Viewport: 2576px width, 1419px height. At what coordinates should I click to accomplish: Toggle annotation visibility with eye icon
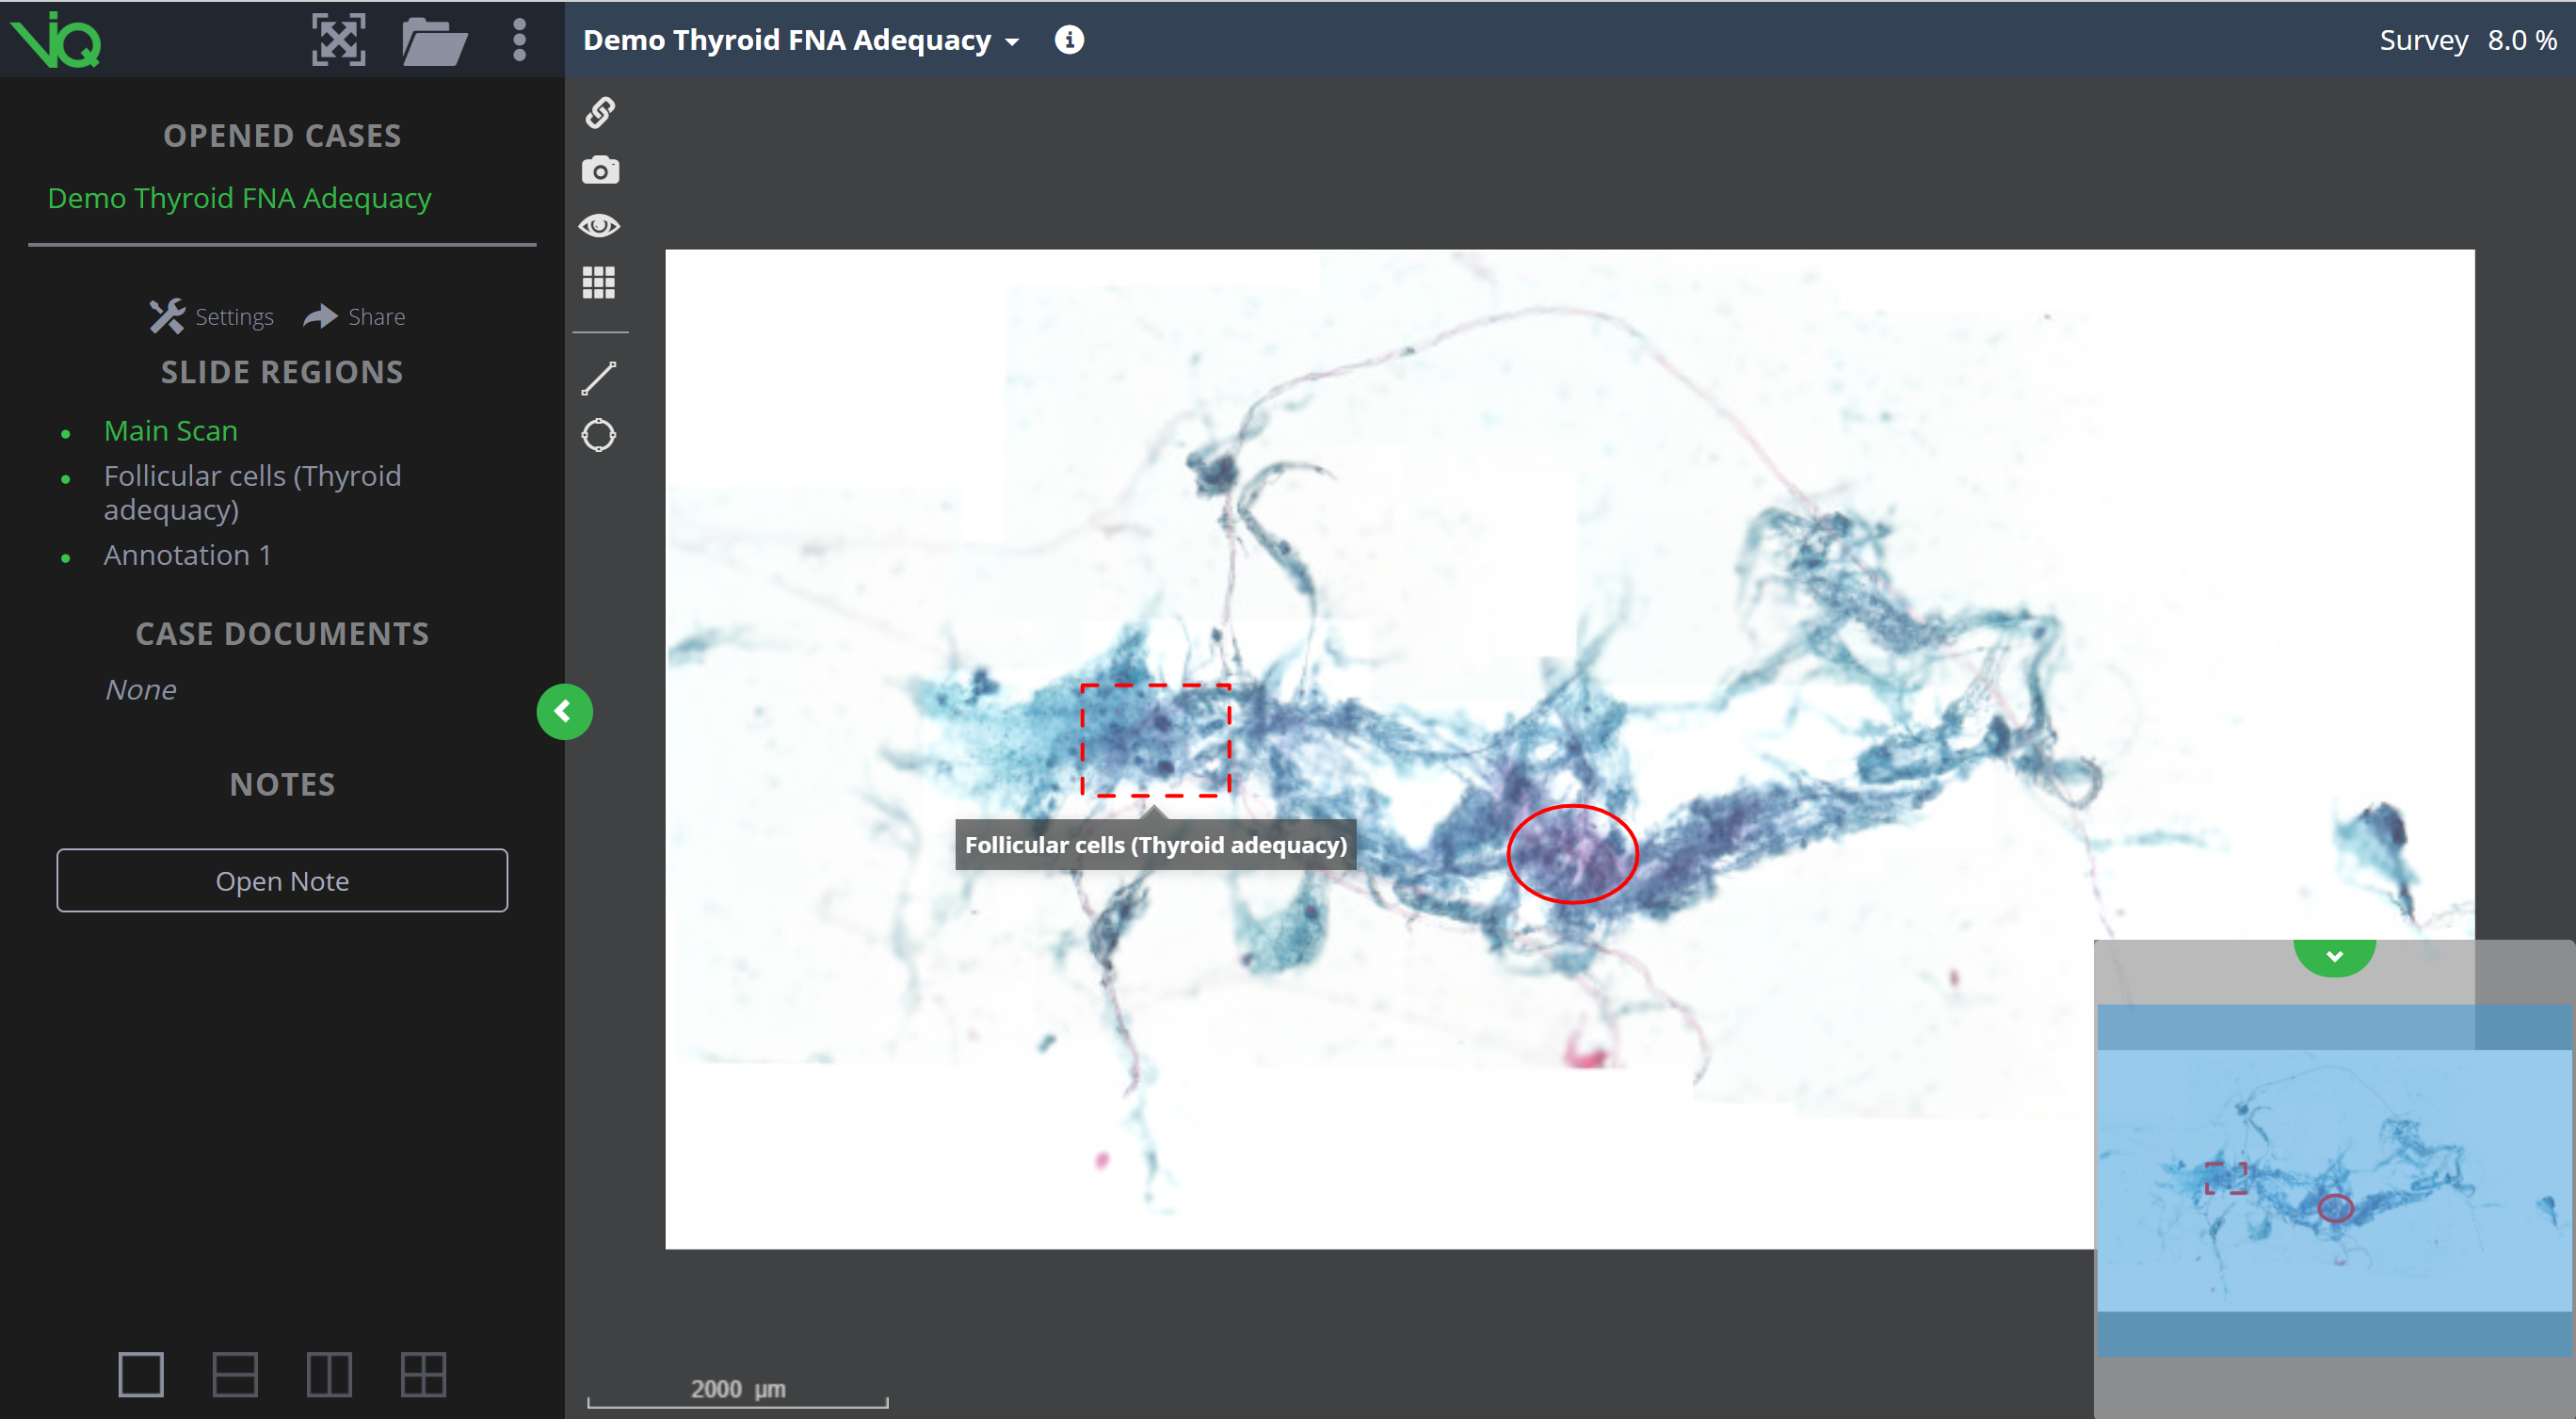[599, 226]
